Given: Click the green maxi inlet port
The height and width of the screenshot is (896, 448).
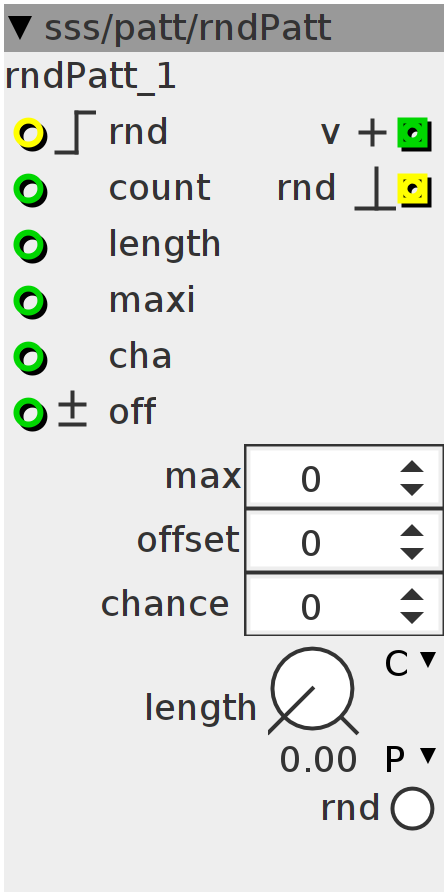Looking at the screenshot, I should (x=29, y=302).
